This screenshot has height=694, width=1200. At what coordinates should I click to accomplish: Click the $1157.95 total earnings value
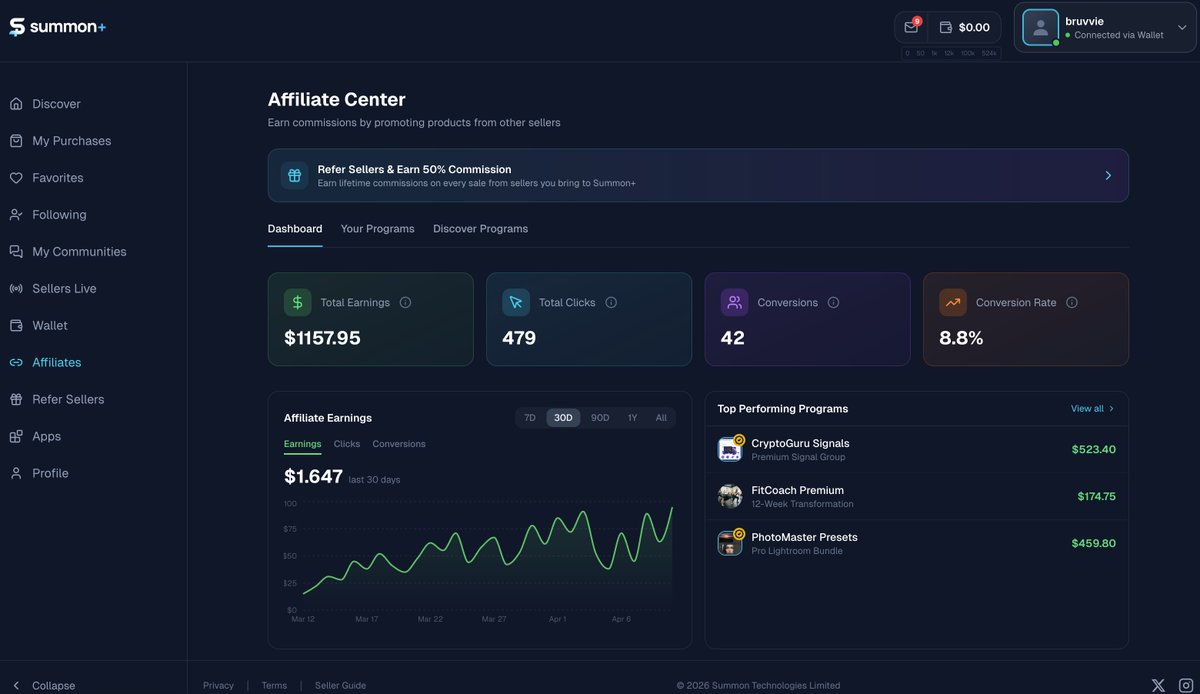coord(322,338)
